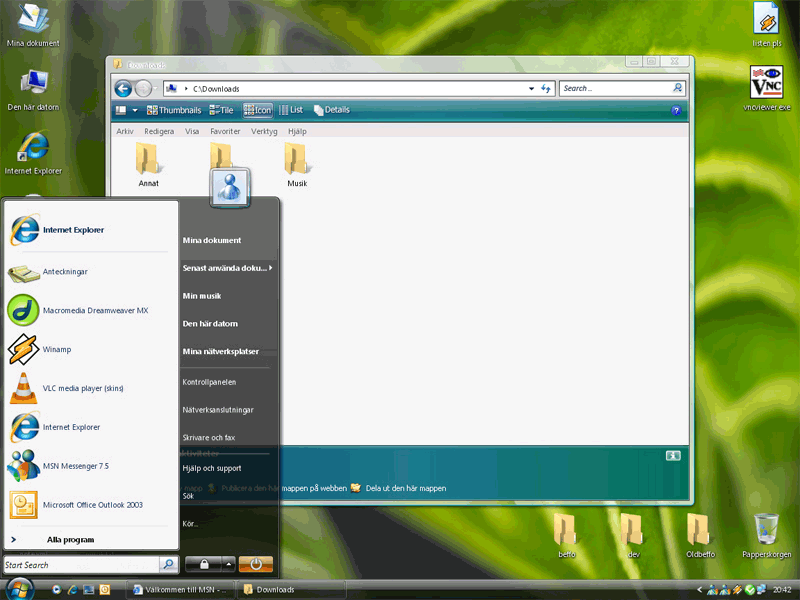Viewport: 800px width, 600px height.
Task: Switch to Details view
Action: click(x=332, y=110)
